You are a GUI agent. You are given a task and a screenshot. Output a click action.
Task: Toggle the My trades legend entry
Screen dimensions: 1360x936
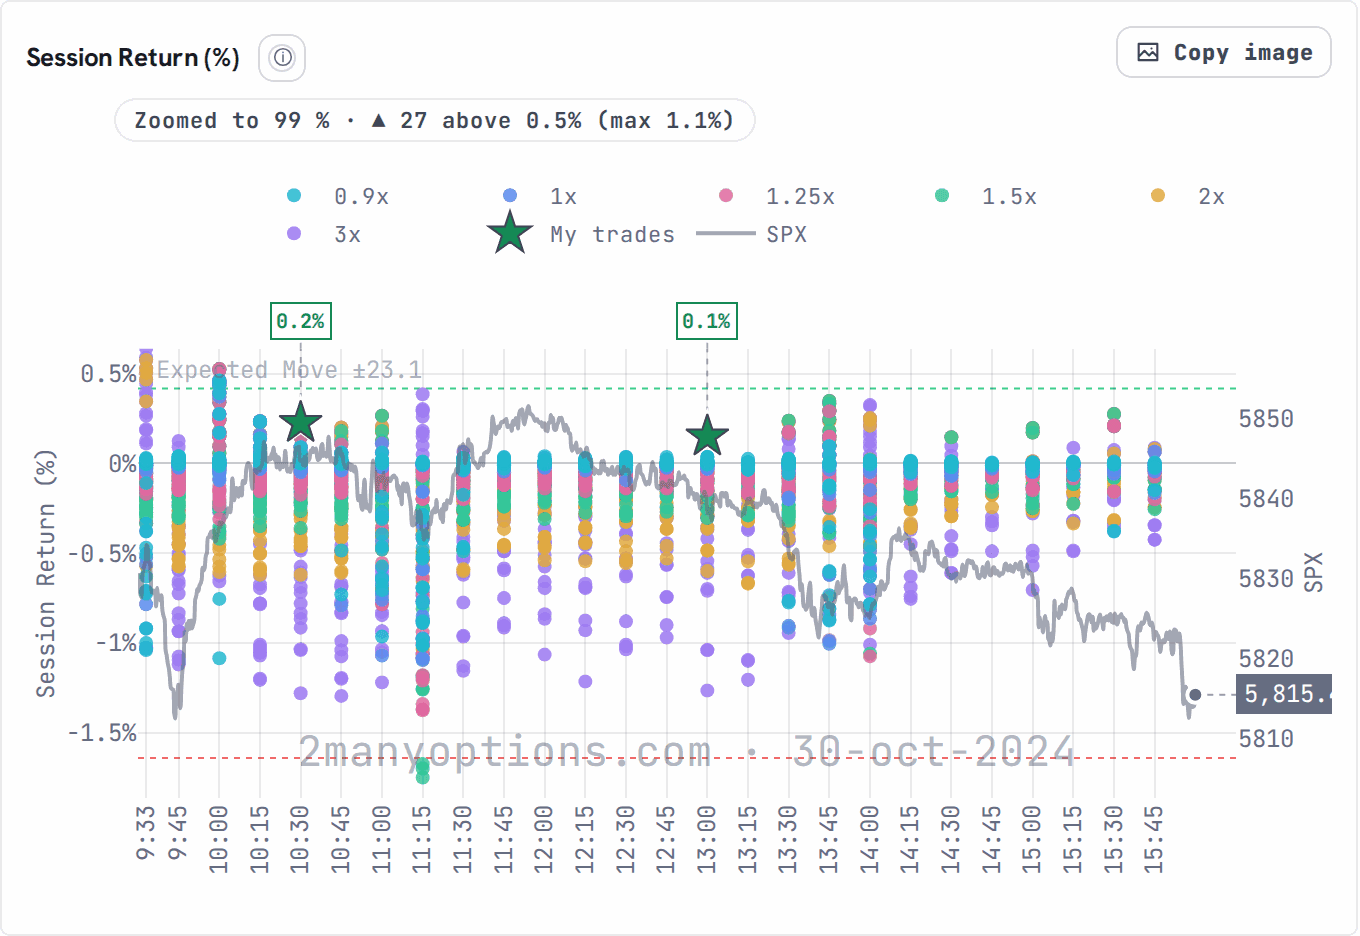581,234
